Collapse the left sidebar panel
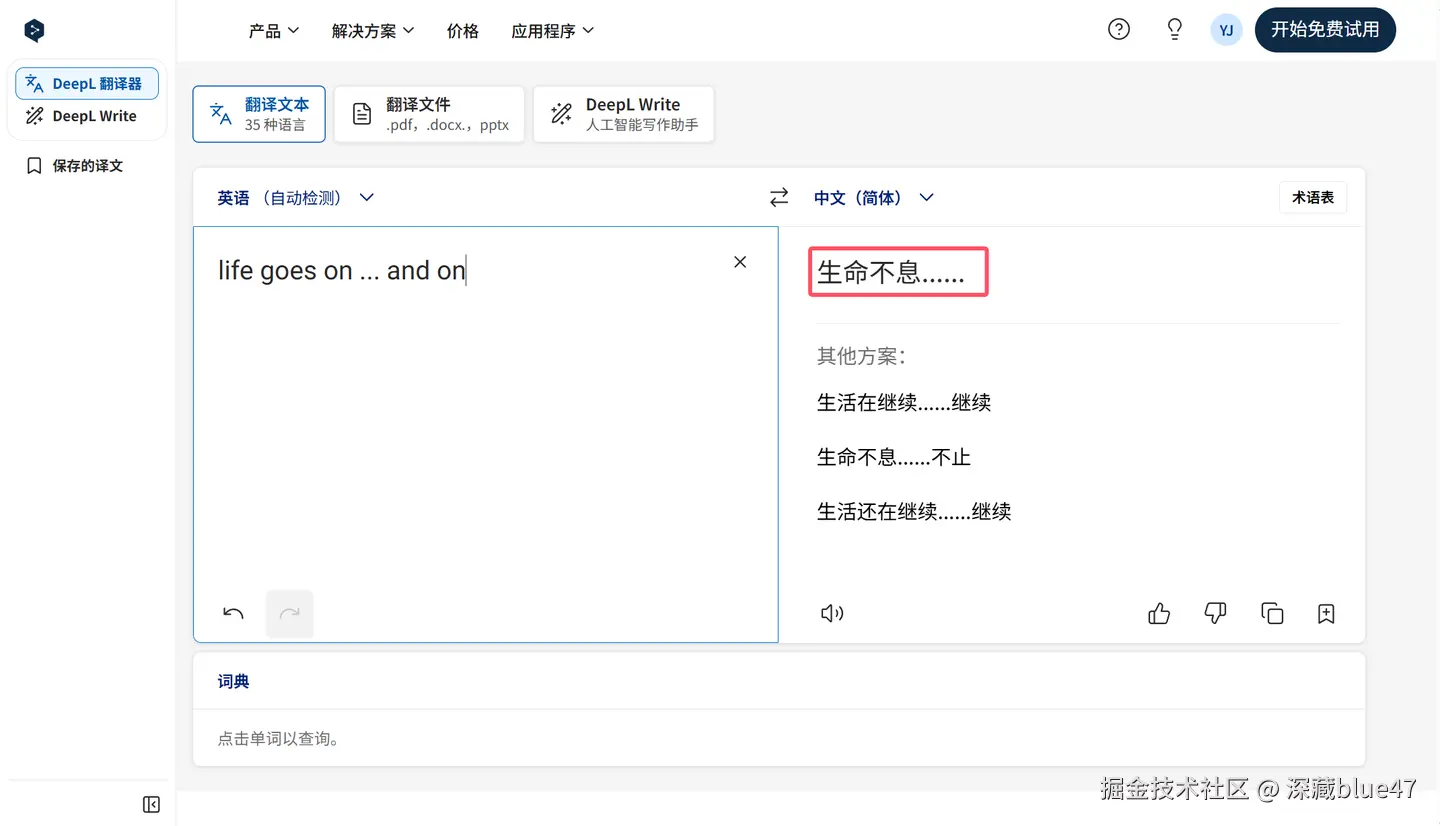 pyautogui.click(x=151, y=804)
